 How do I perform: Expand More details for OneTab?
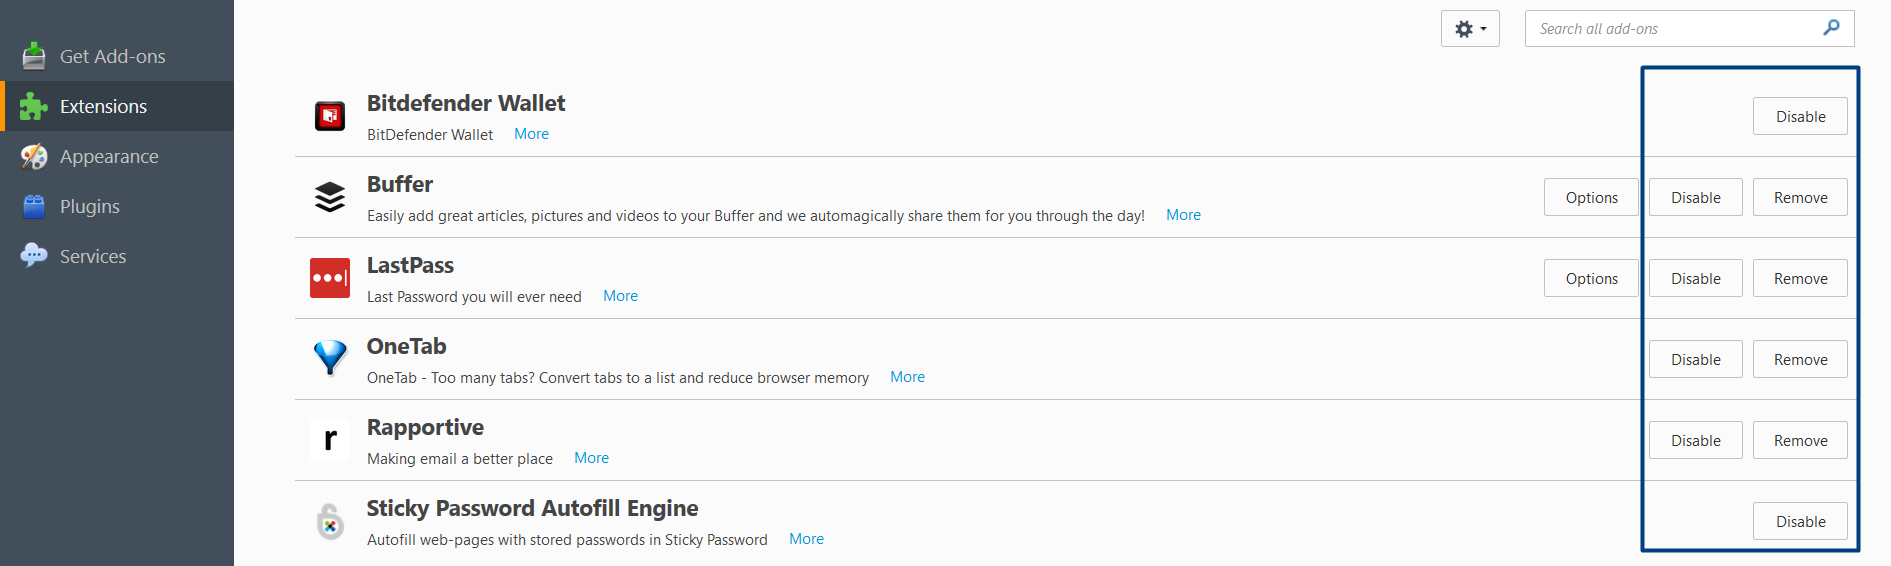coord(907,377)
